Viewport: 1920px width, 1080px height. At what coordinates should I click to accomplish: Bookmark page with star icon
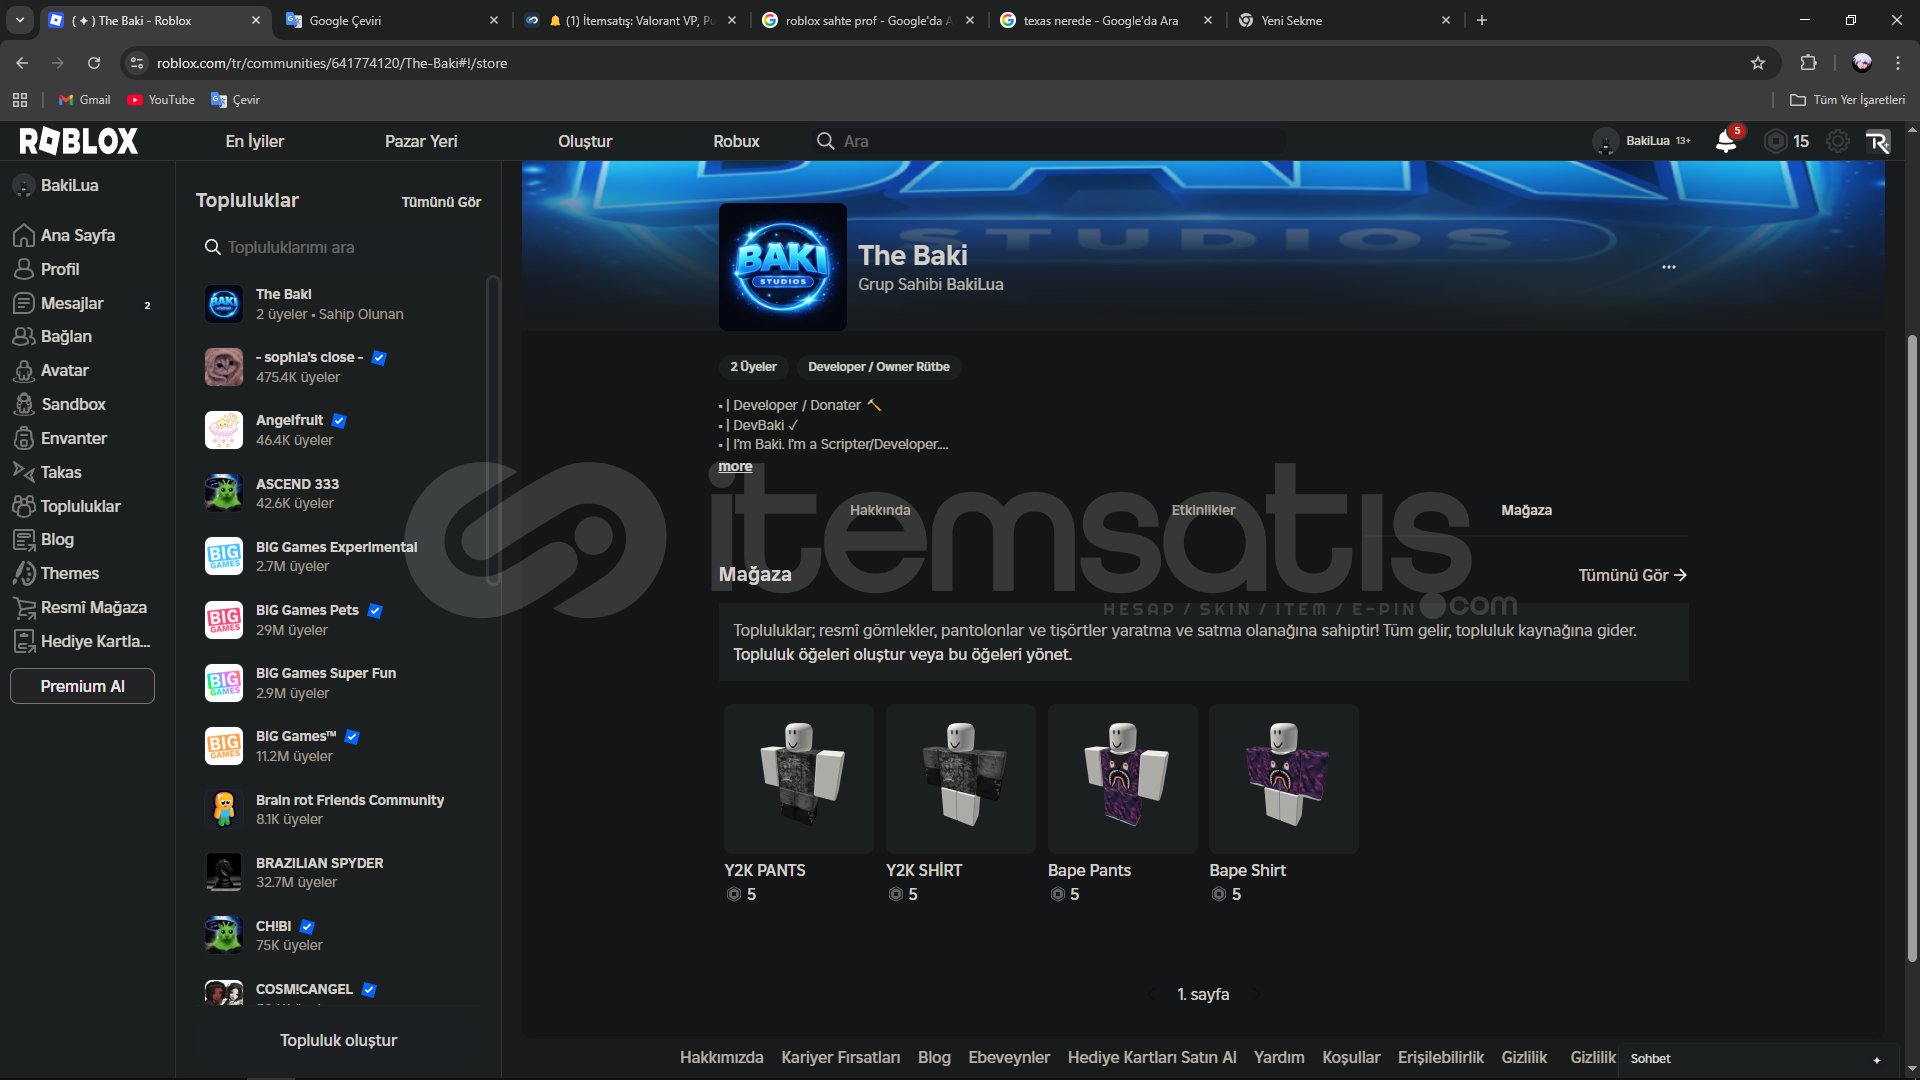pyautogui.click(x=1758, y=63)
